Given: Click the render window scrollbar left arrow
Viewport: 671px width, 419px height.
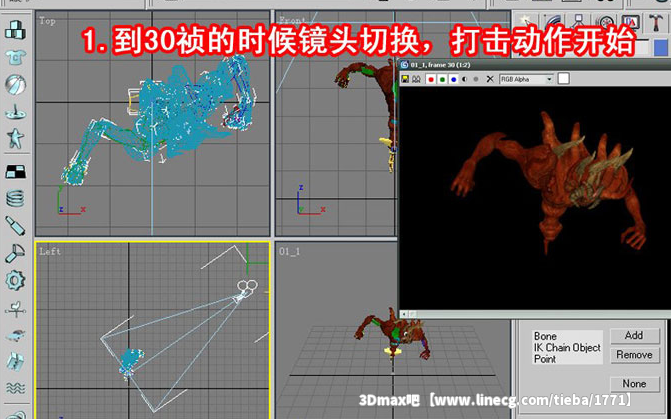Looking at the screenshot, I should [x=404, y=314].
